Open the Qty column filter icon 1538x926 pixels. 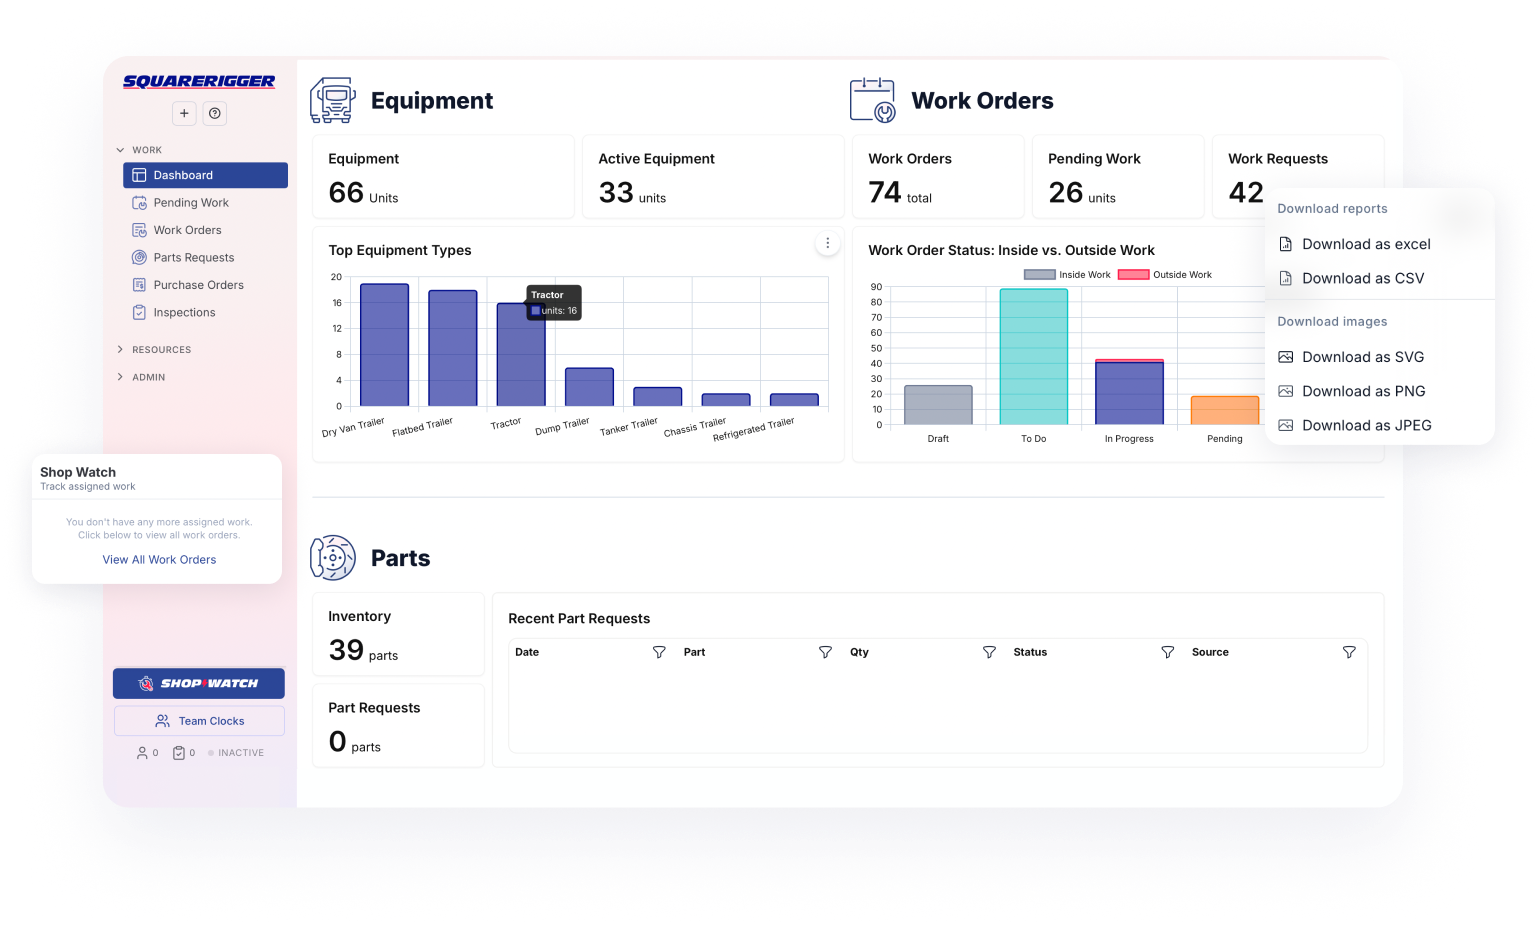pos(989,652)
